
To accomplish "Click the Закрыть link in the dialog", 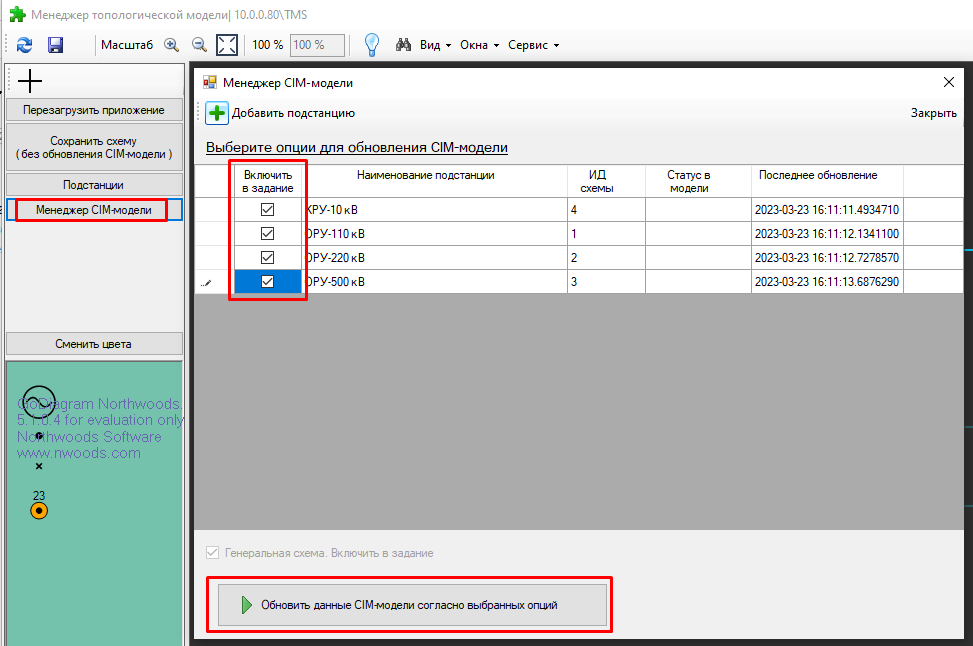I will coord(933,113).
